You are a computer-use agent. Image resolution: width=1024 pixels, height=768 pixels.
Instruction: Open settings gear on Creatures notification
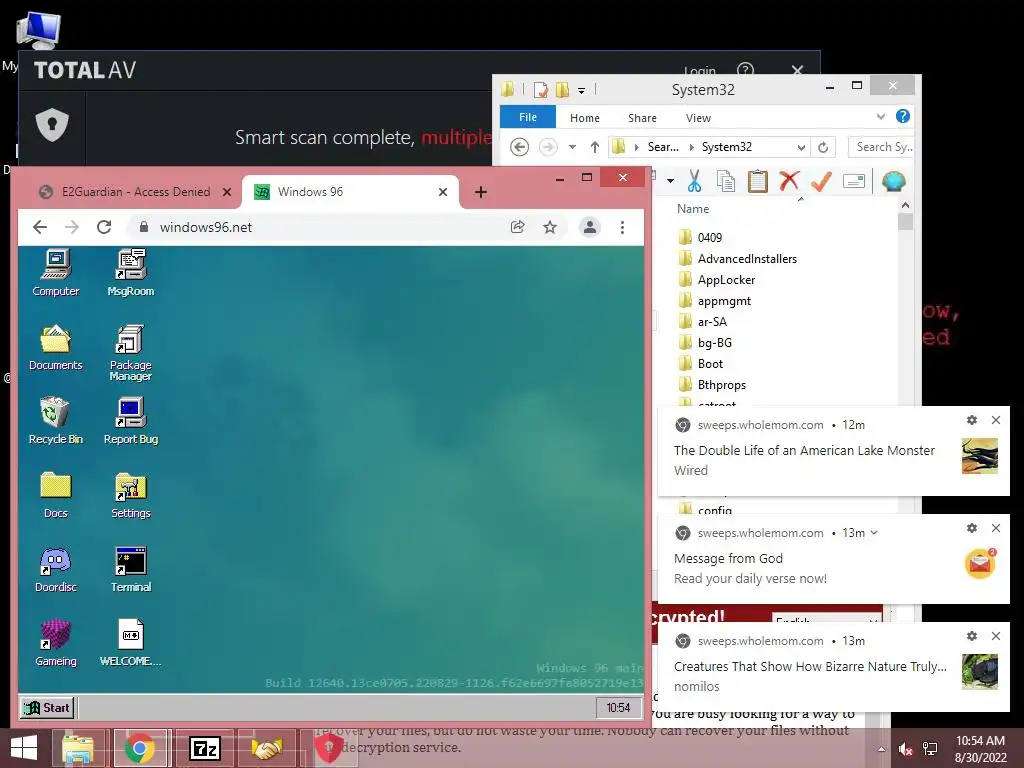point(972,636)
